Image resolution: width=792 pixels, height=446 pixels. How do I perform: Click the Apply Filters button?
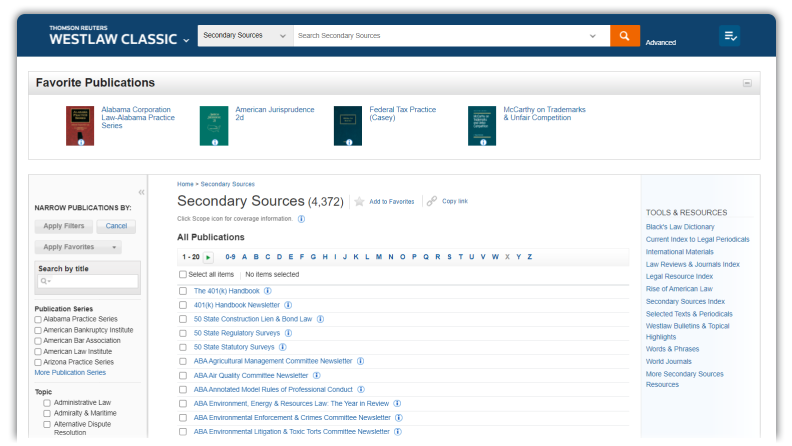(64, 226)
